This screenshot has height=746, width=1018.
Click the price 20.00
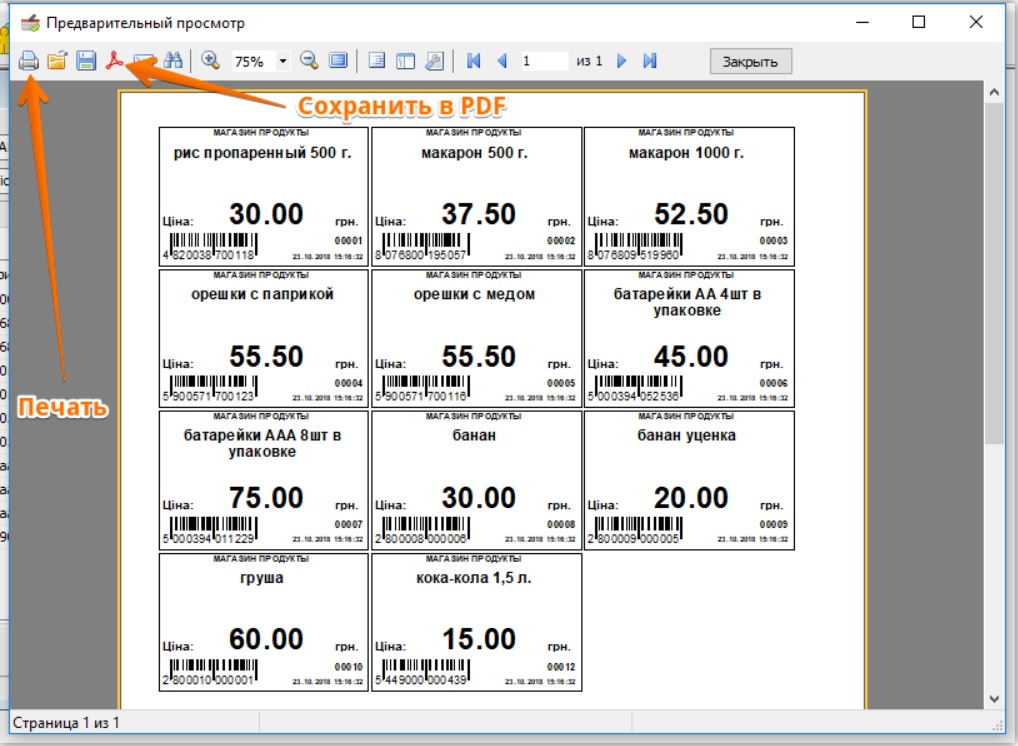[691, 498]
